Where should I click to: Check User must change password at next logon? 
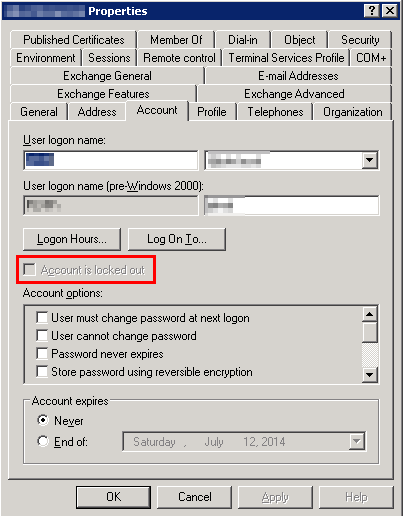pyautogui.click(x=42, y=317)
